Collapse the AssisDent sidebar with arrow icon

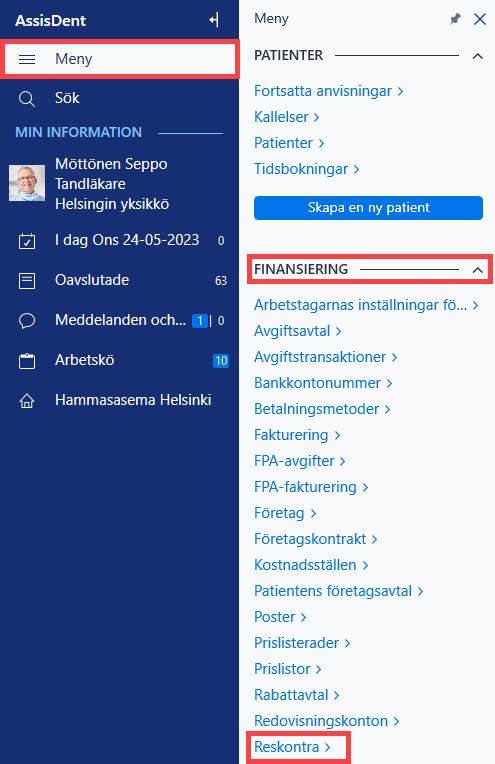point(214,20)
